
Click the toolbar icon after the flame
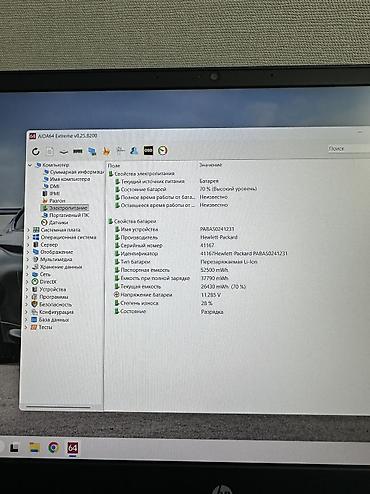point(120,151)
